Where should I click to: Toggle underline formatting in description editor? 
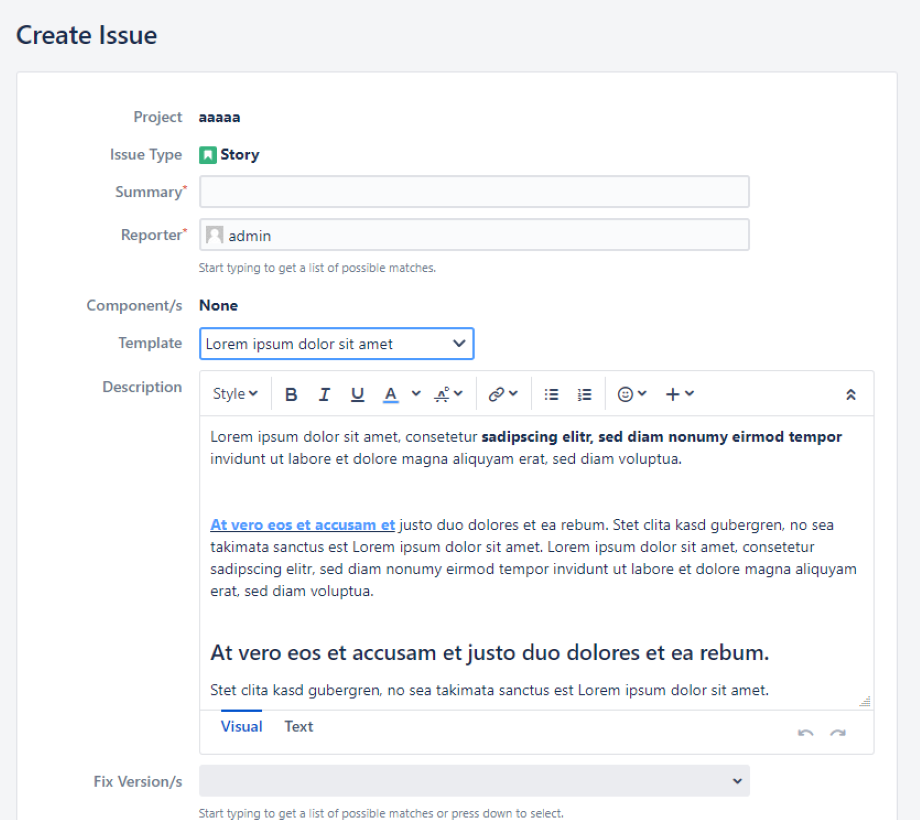tap(357, 394)
